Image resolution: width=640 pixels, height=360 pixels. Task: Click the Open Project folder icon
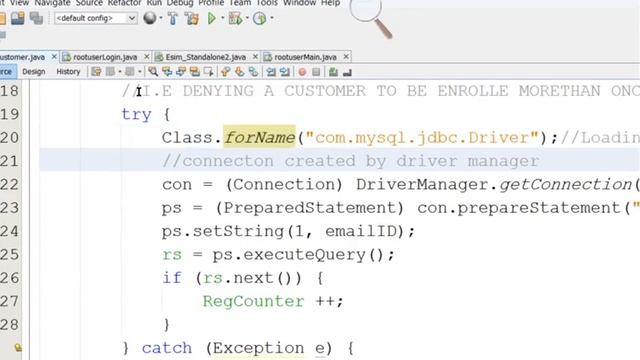(x=18, y=18)
